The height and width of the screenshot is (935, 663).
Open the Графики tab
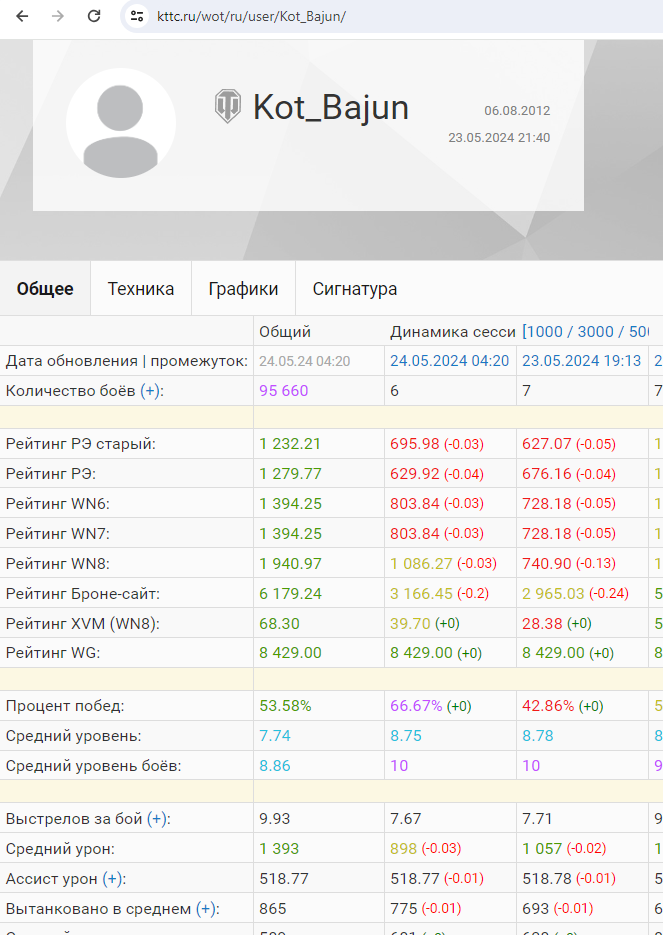click(x=243, y=289)
